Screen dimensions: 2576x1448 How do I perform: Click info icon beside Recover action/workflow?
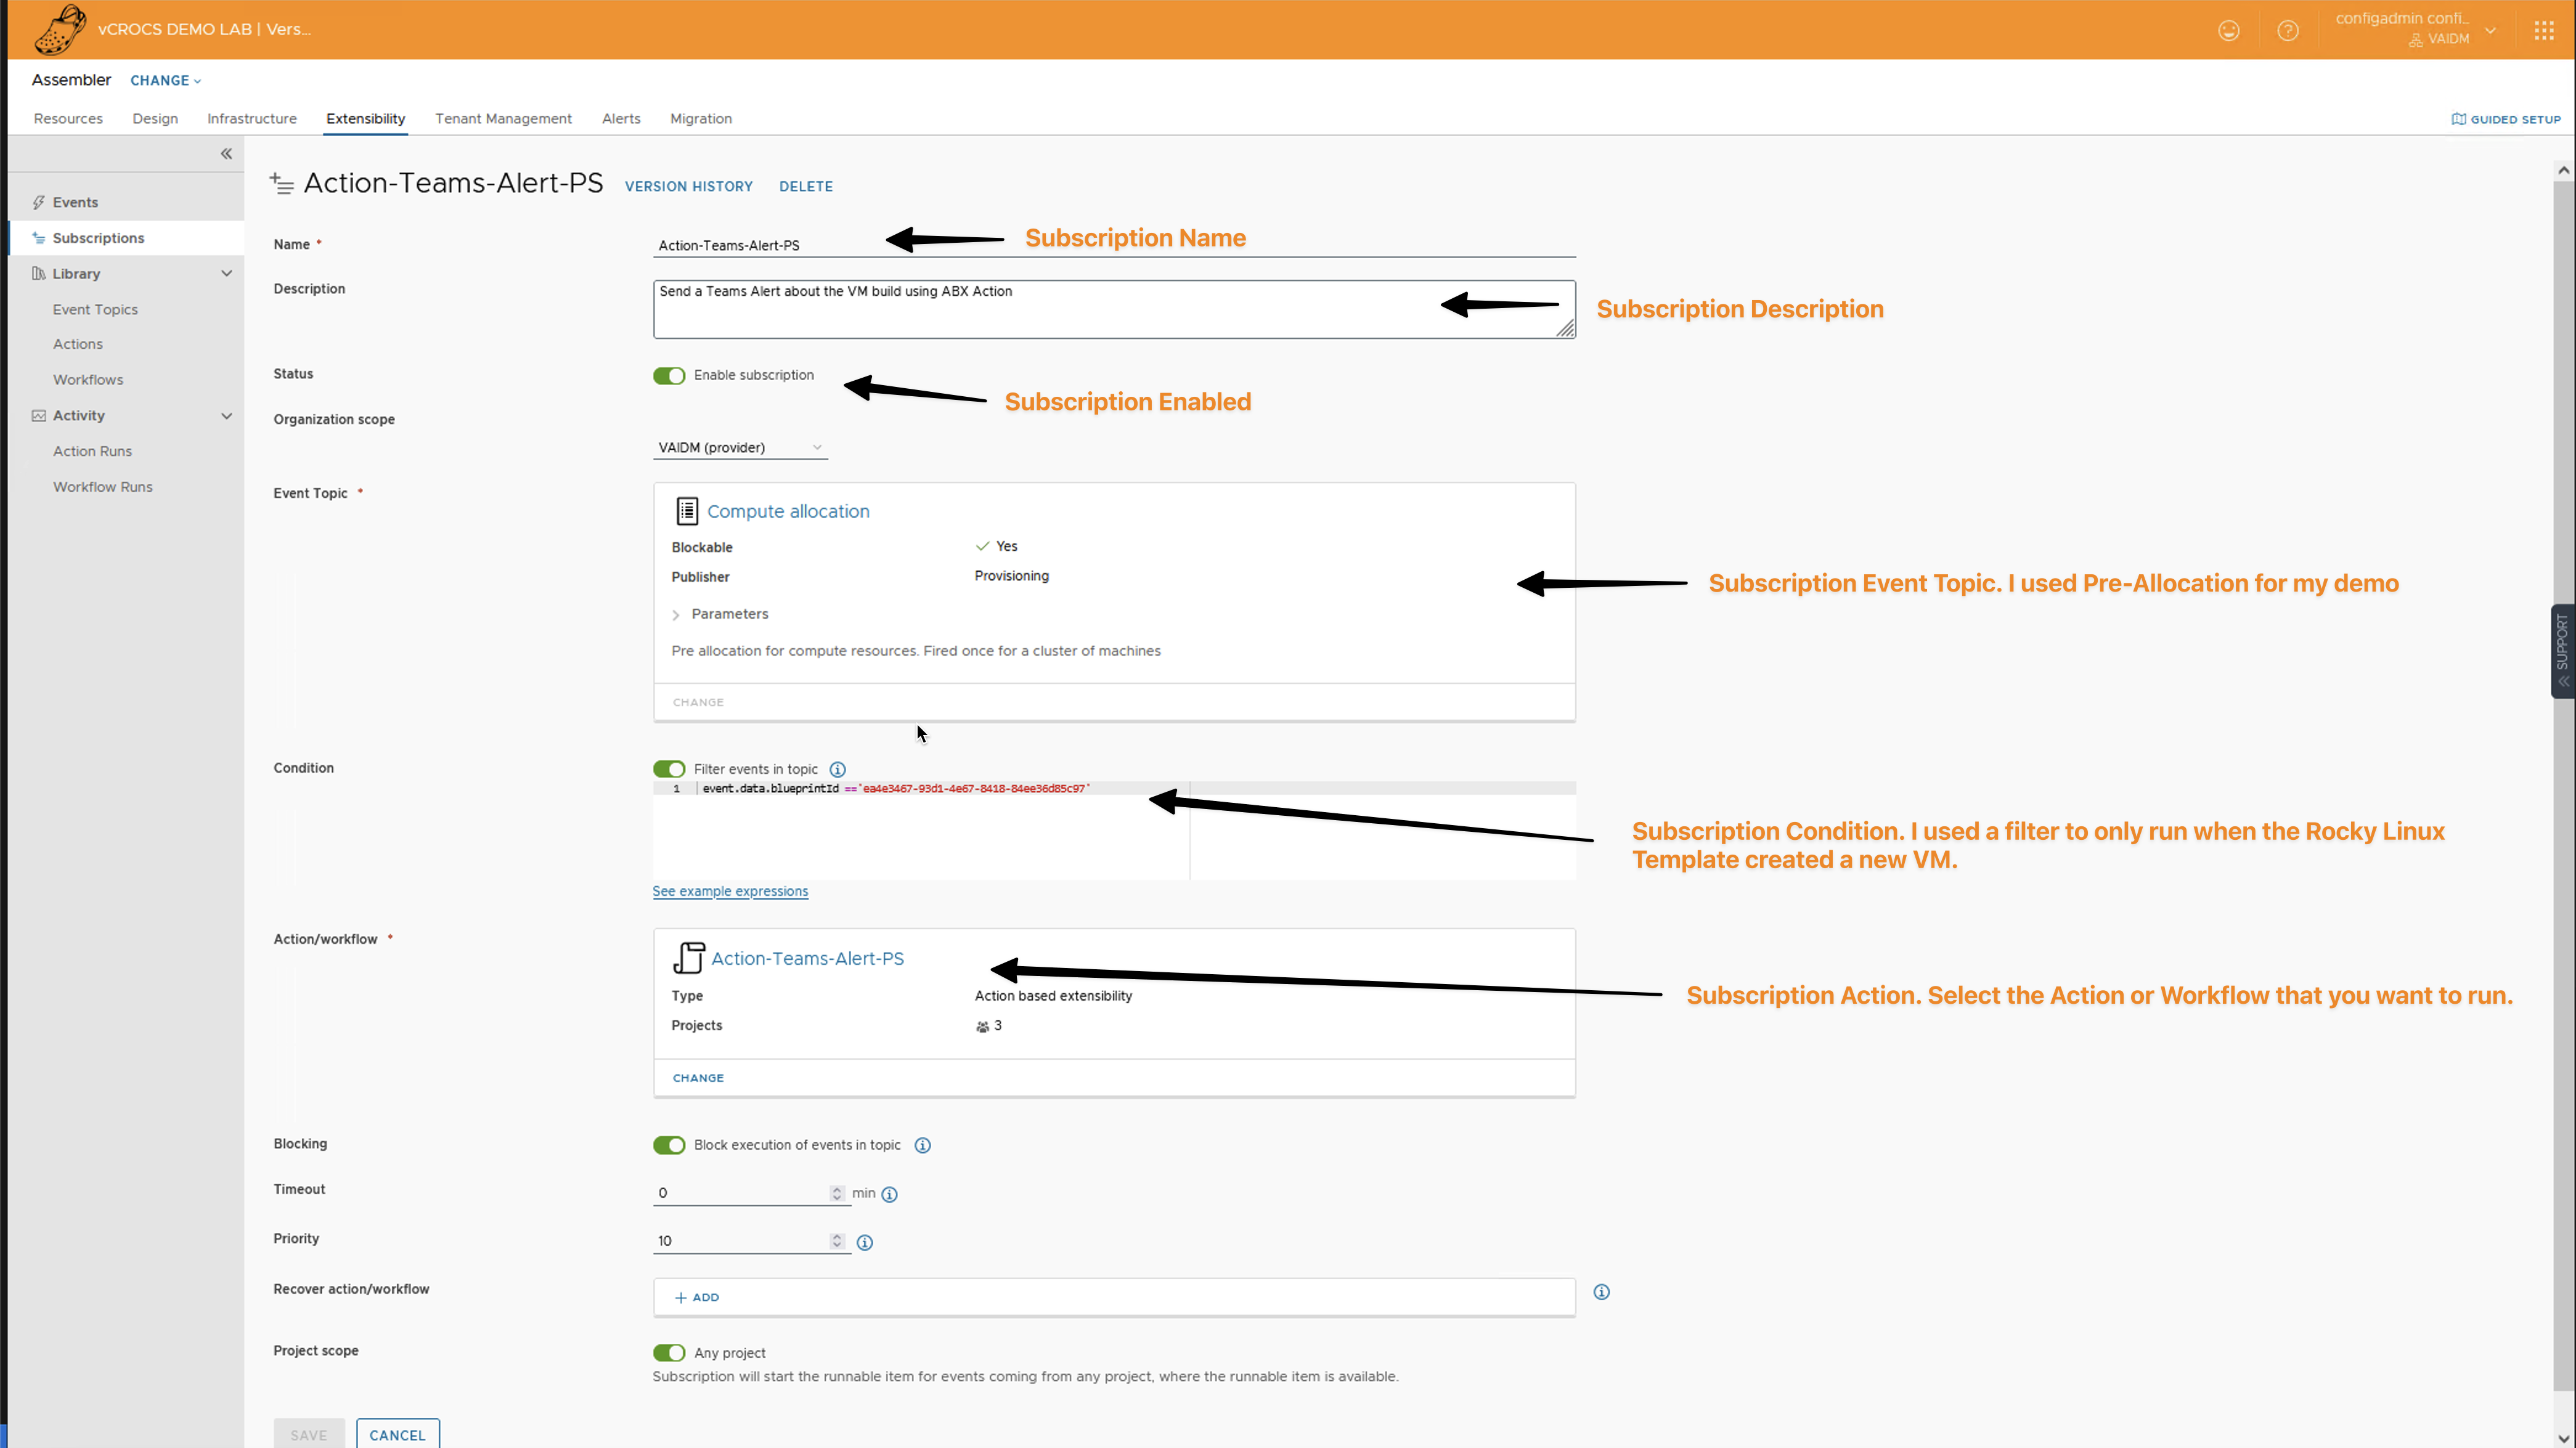pyautogui.click(x=1601, y=1292)
